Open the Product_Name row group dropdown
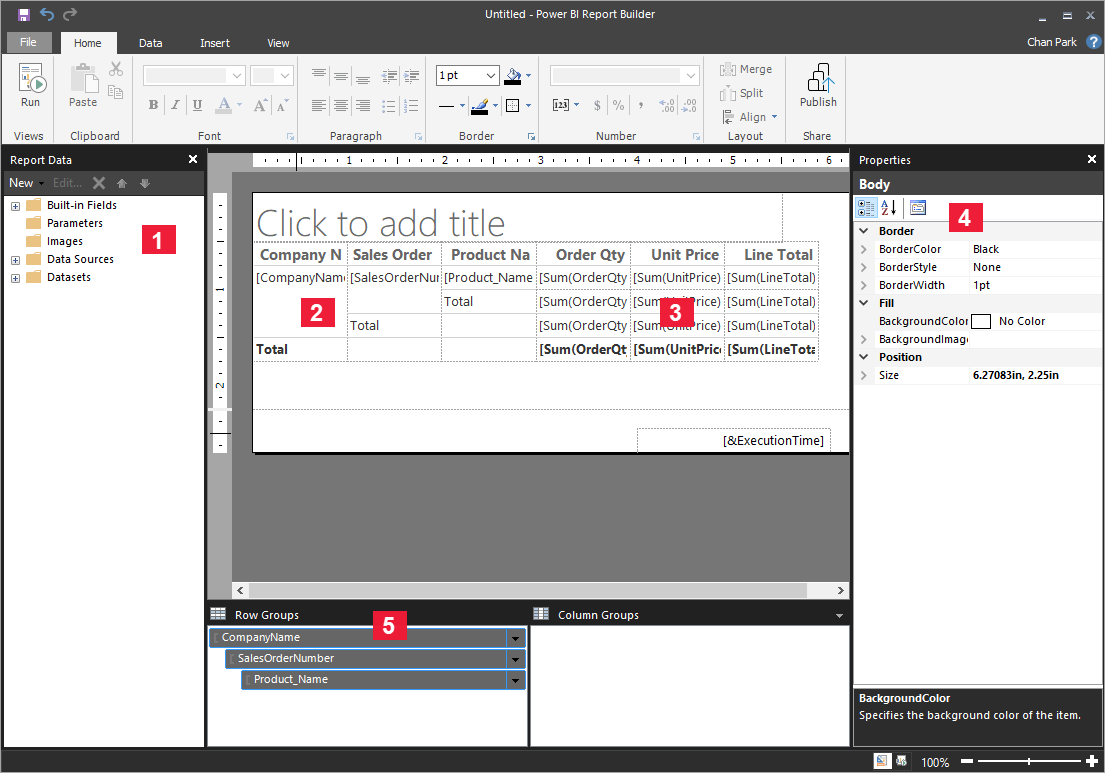Screen dimensions: 1105x773 pyautogui.click(x=516, y=680)
